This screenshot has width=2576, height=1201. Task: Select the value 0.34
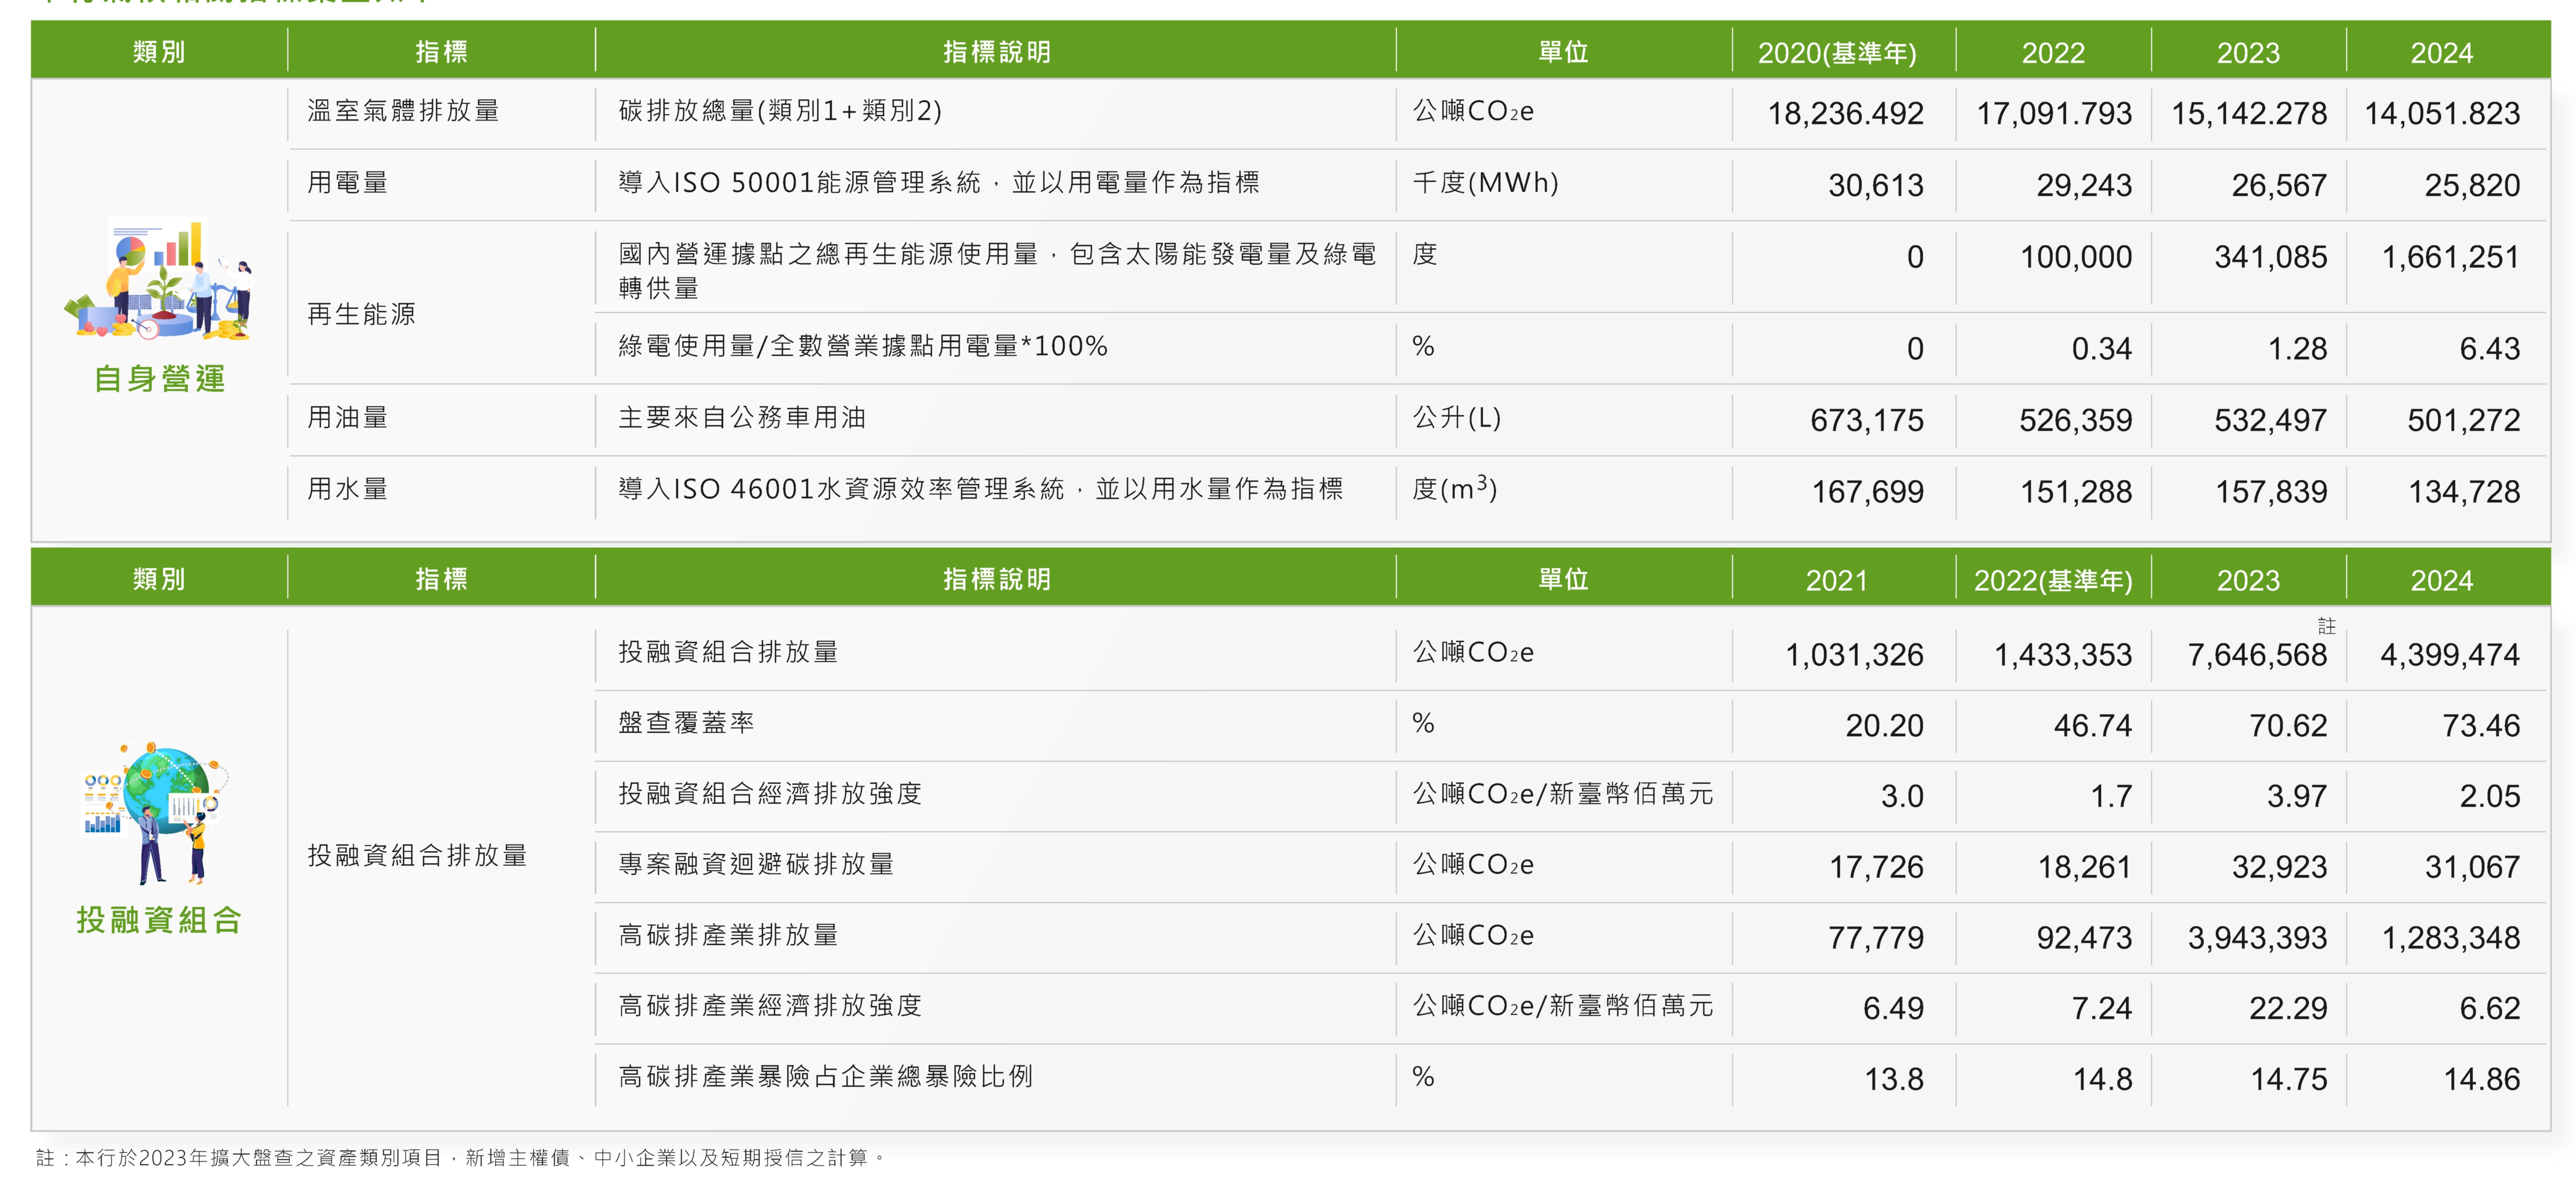coord(2102,349)
